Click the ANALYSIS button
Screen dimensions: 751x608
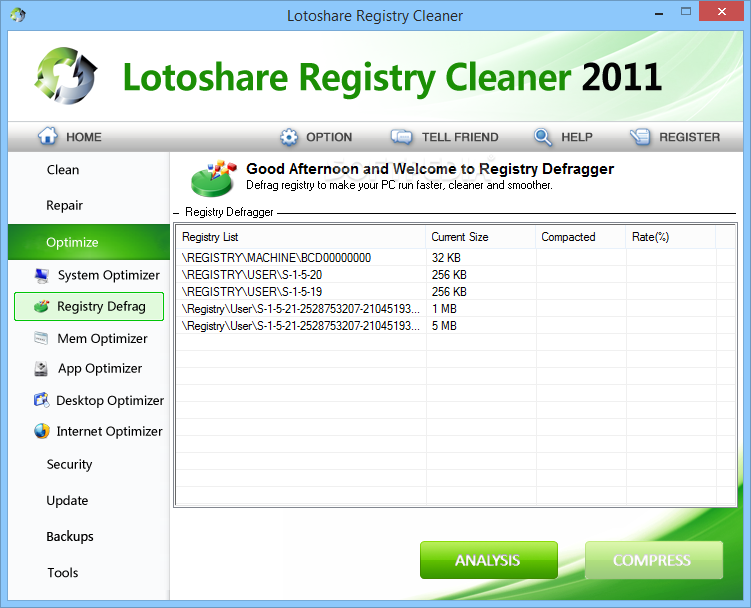coord(489,560)
